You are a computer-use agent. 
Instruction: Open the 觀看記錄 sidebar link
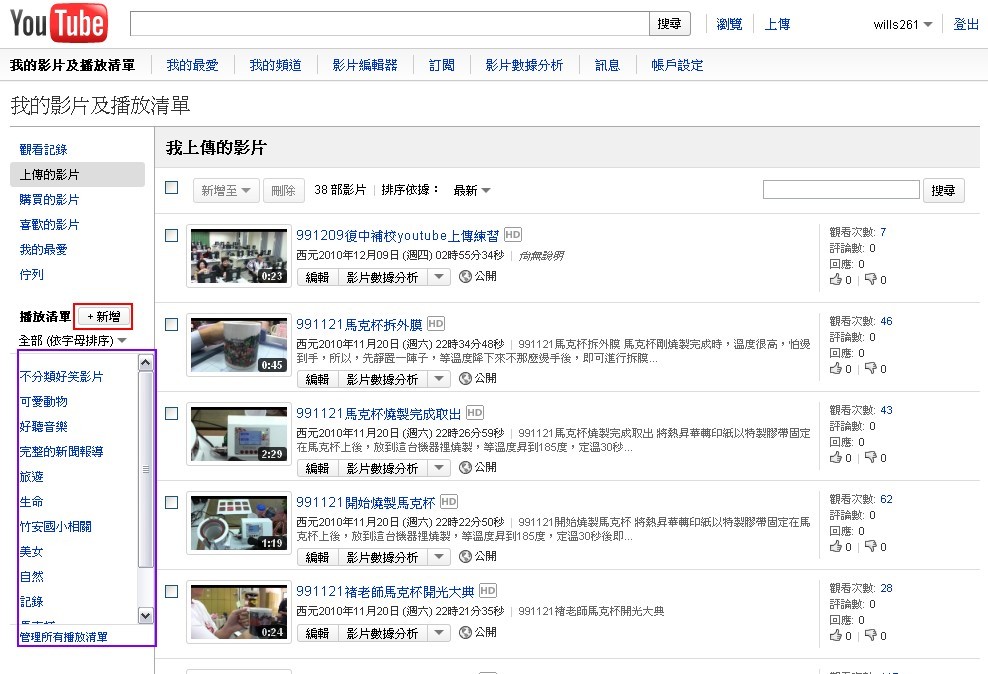pos(43,149)
